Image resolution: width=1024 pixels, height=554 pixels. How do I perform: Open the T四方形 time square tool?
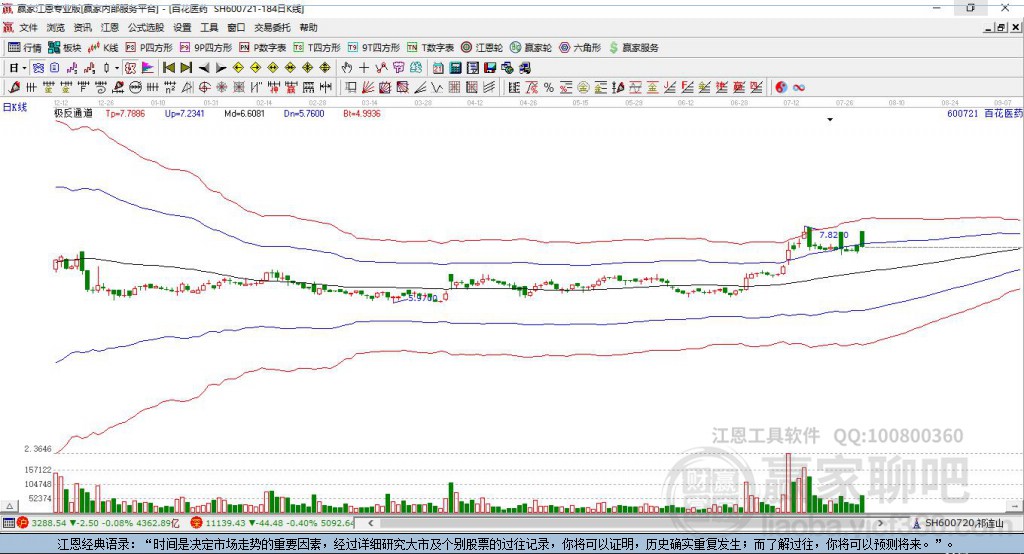pyautogui.click(x=317, y=48)
